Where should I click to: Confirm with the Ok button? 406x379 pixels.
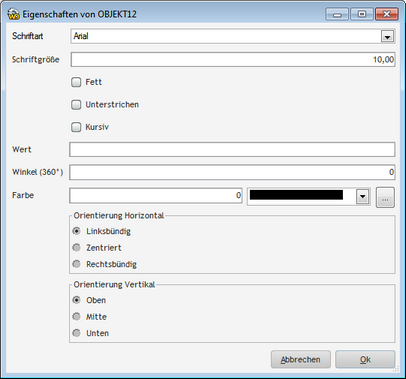click(365, 359)
